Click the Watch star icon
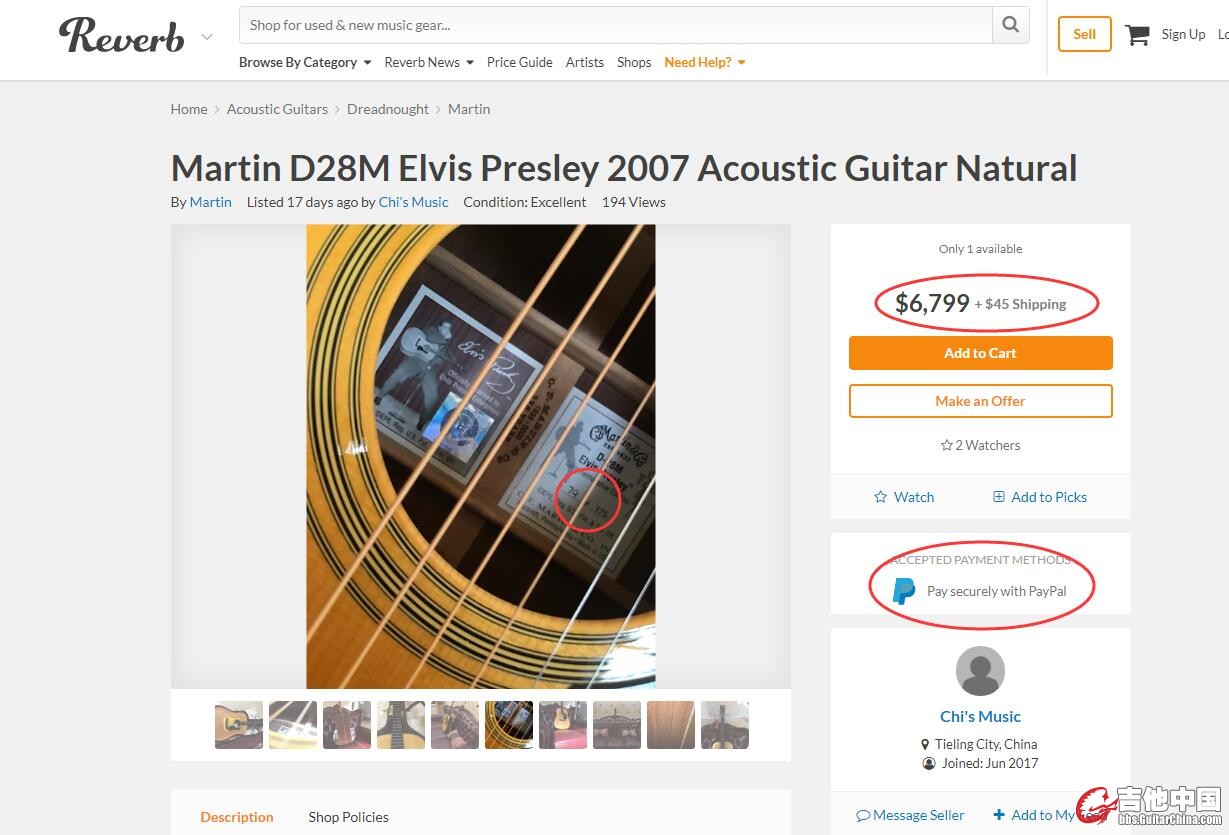Image resolution: width=1229 pixels, height=835 pixels. [x=880, y=497]
